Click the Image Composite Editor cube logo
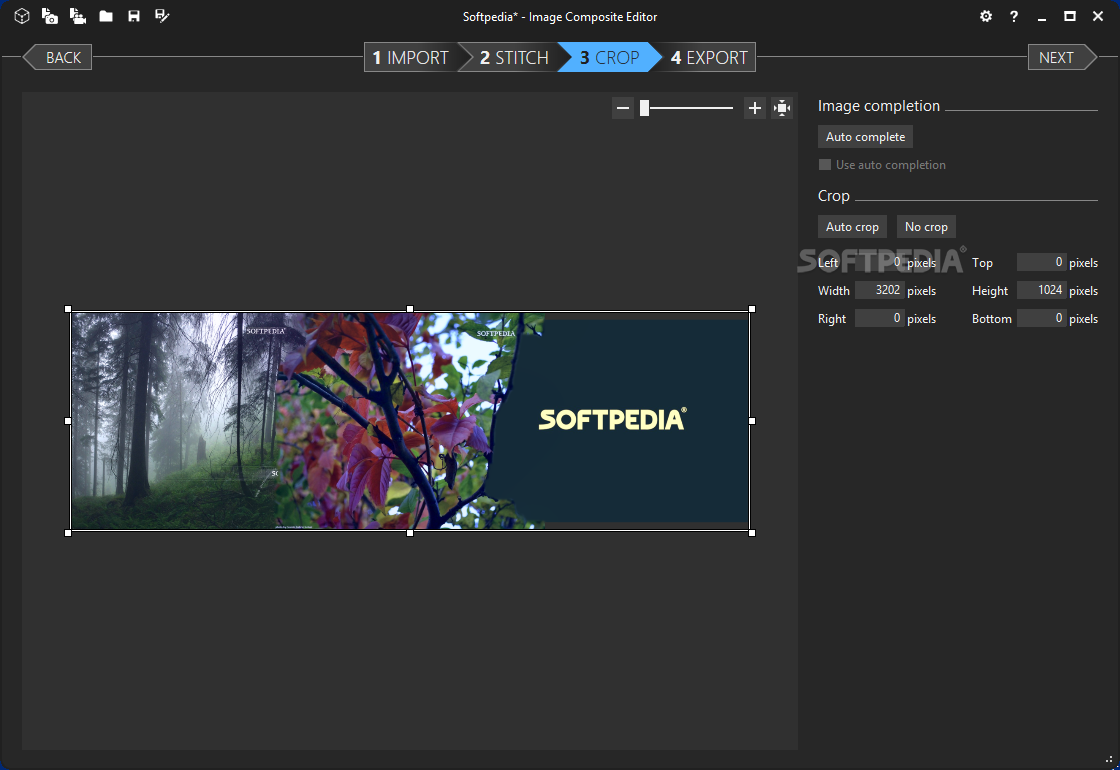Image resolution: width=1120 pixels, height=770 pixels. pos(21,16)
